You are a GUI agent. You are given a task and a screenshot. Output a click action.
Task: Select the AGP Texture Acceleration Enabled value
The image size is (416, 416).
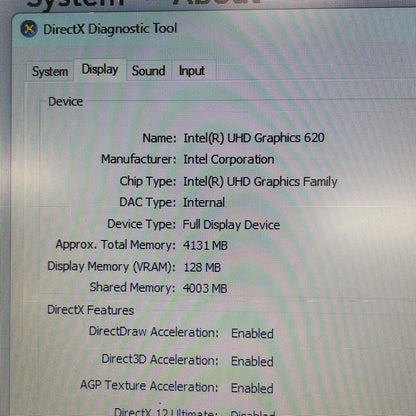pos(252,388)
